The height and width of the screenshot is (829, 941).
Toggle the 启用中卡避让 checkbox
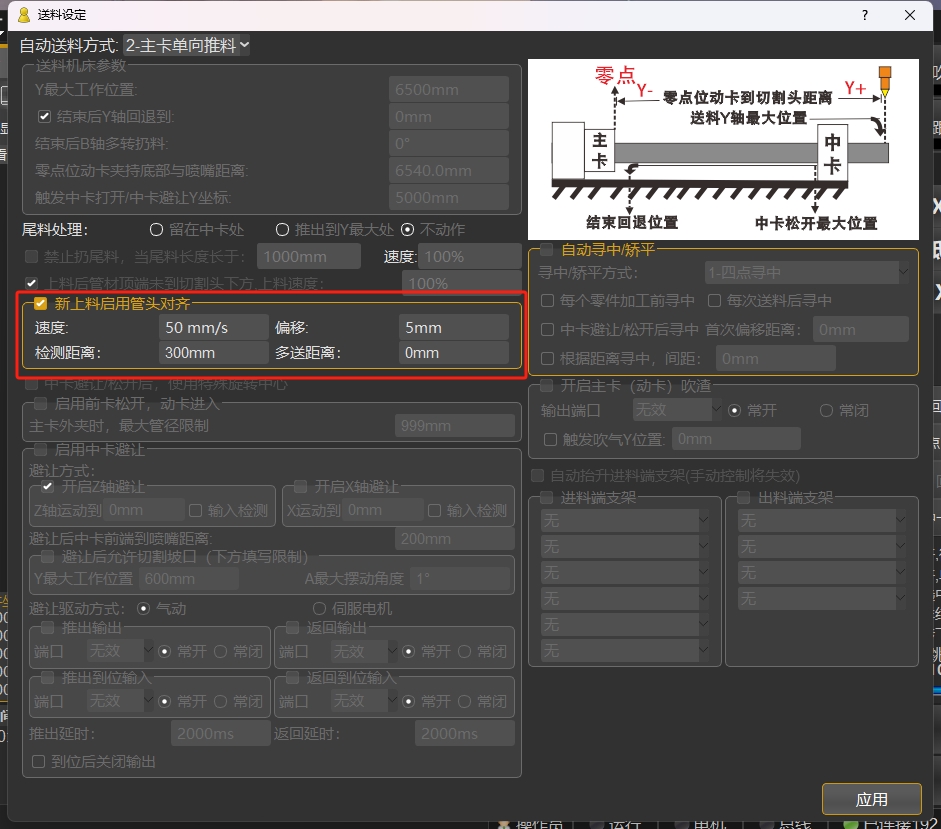(41, 449)
